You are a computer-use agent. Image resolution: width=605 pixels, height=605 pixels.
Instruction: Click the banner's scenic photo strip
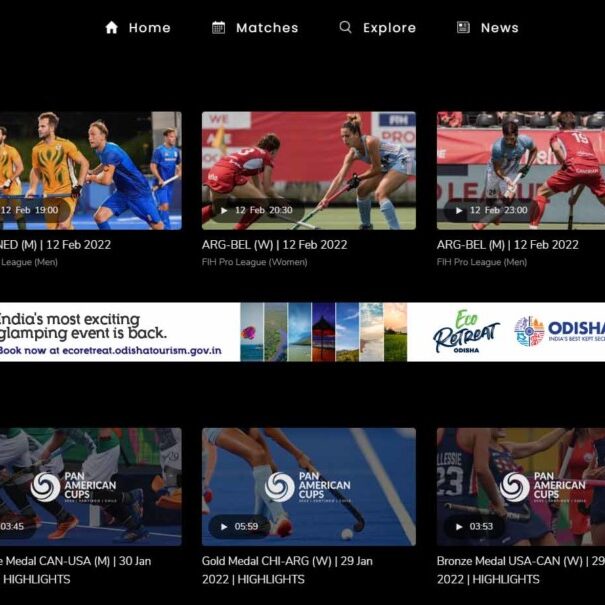(323, 332)
